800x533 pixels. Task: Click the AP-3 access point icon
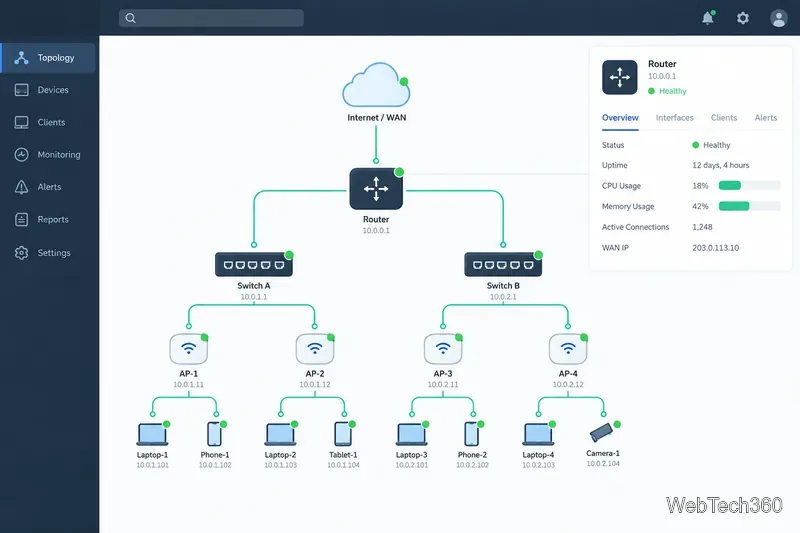click(x=443, y=349)
